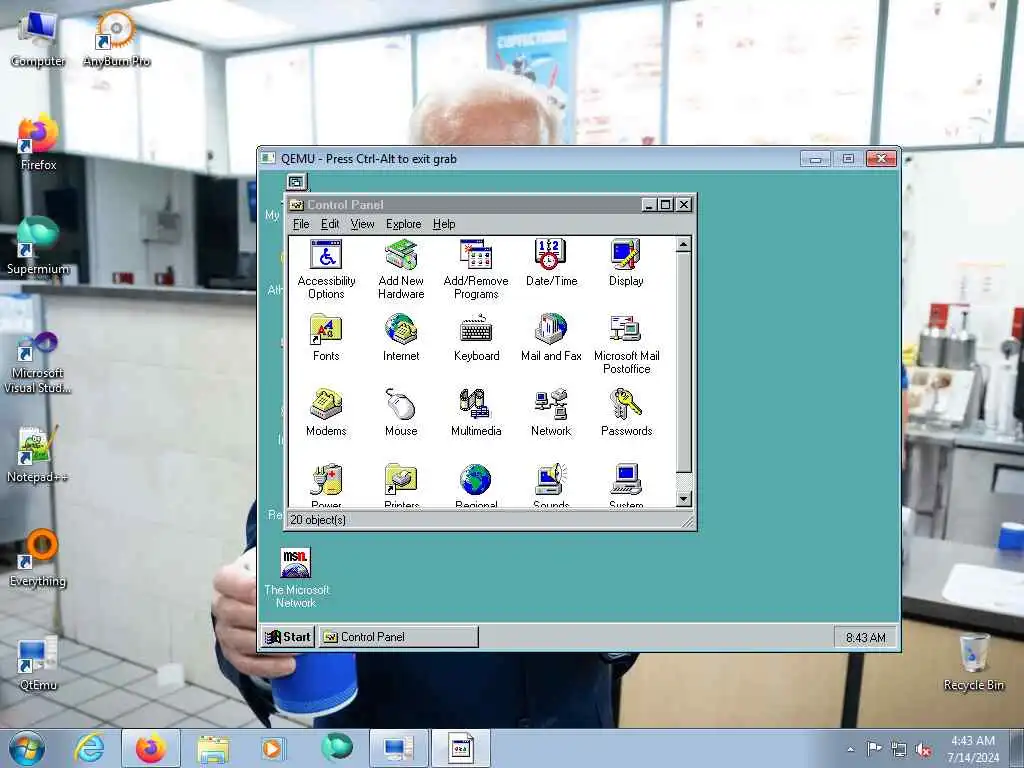This screenshot has width=1024, height=768.
Task: Open the Sounds icon
Action: click(551, 485)
